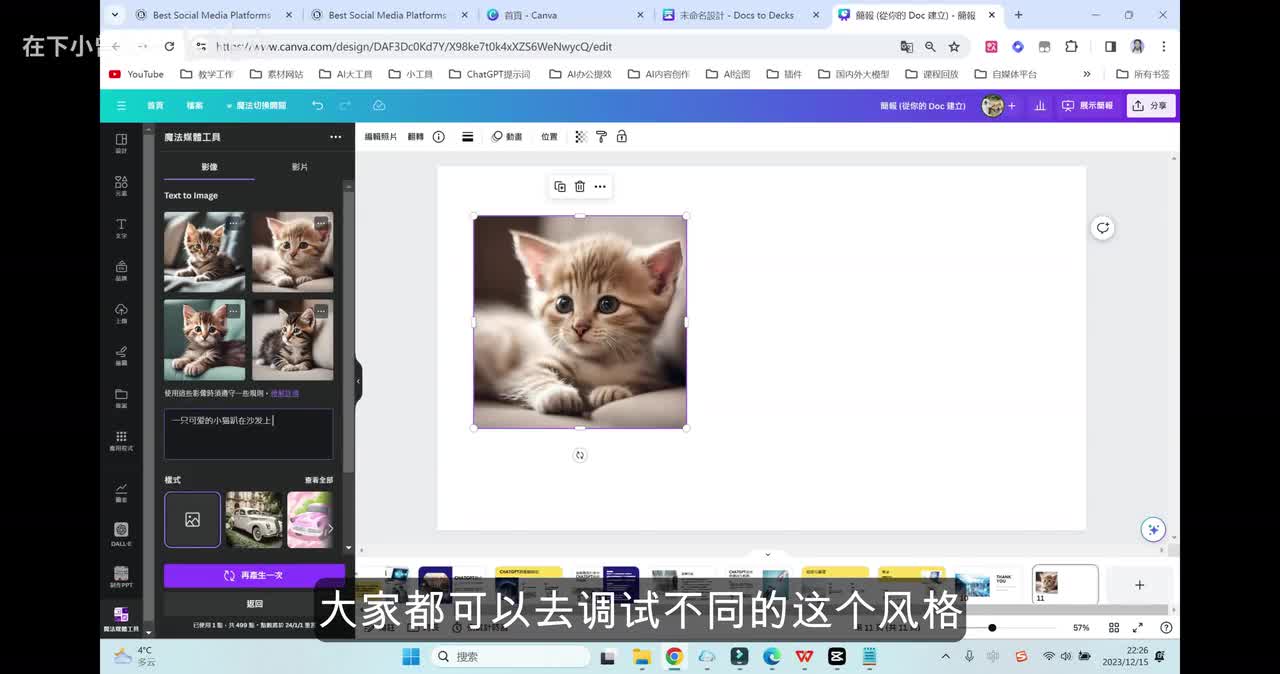This screenshot has height=674, width=1280.
Task: Open the 元素 (Elements) sidebar panel
Action: [121, 185]
